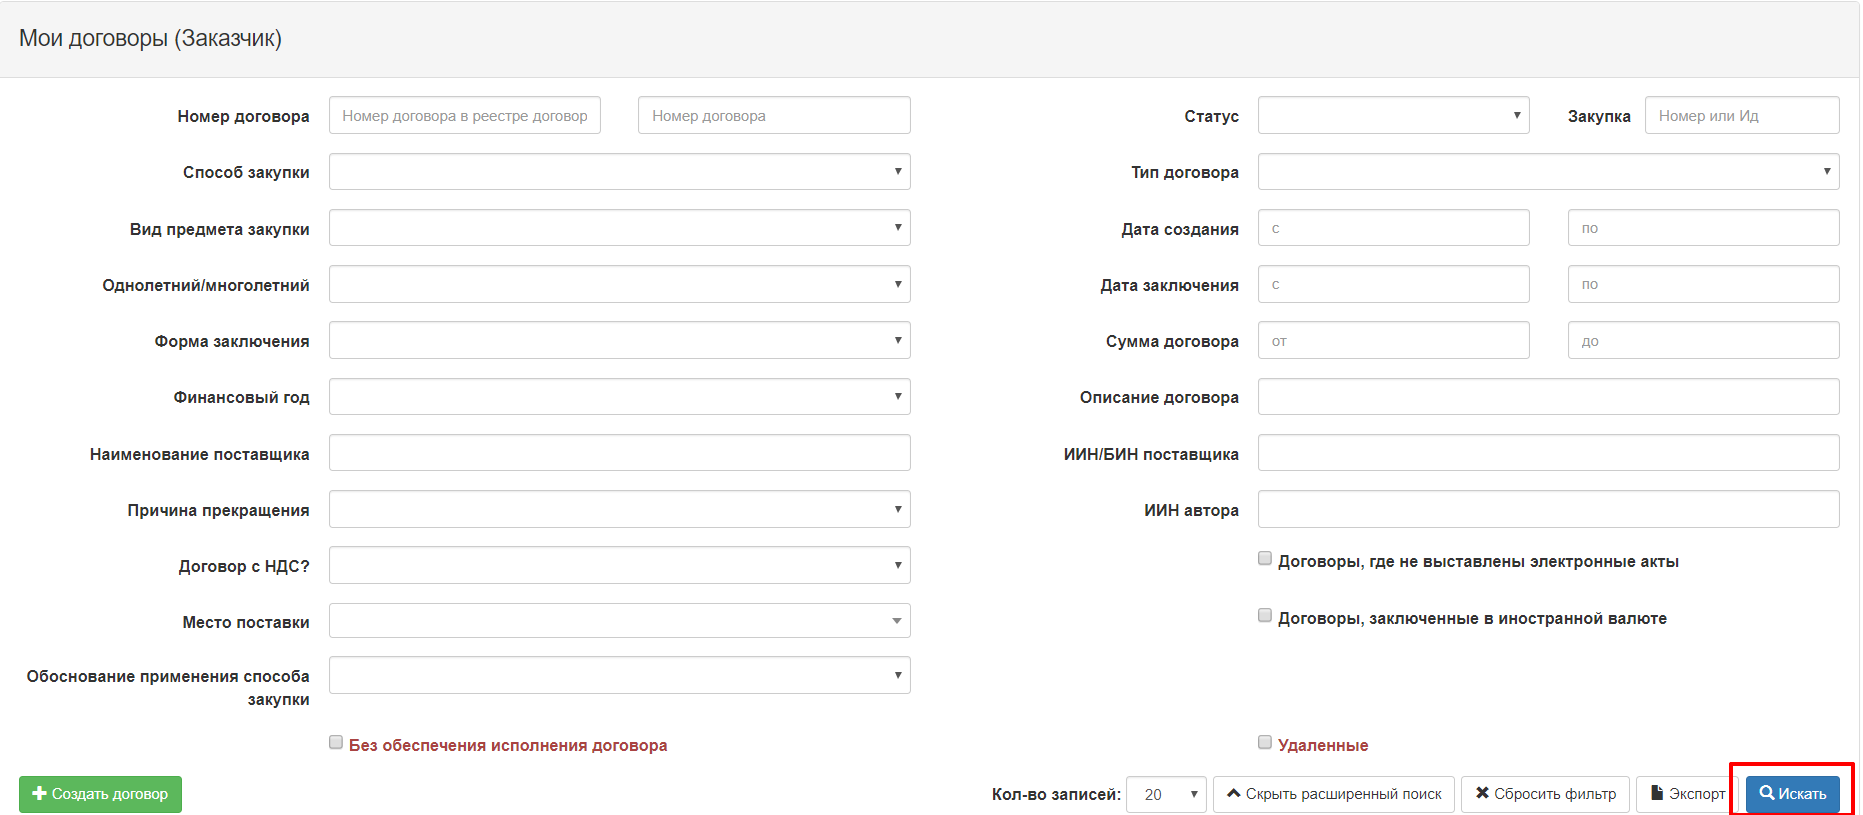The height and width of the screenshot is (815, 1863).
Task: Focus the ИИН/БИН поставщика field
Action: pos(1548,453)
